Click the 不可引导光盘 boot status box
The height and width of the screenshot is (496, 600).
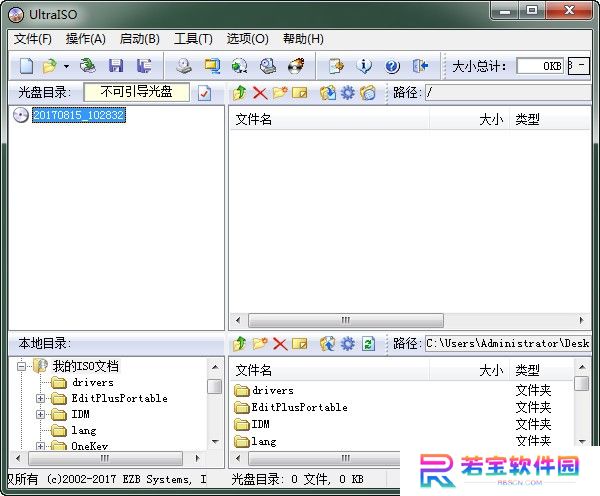point(137,92)
